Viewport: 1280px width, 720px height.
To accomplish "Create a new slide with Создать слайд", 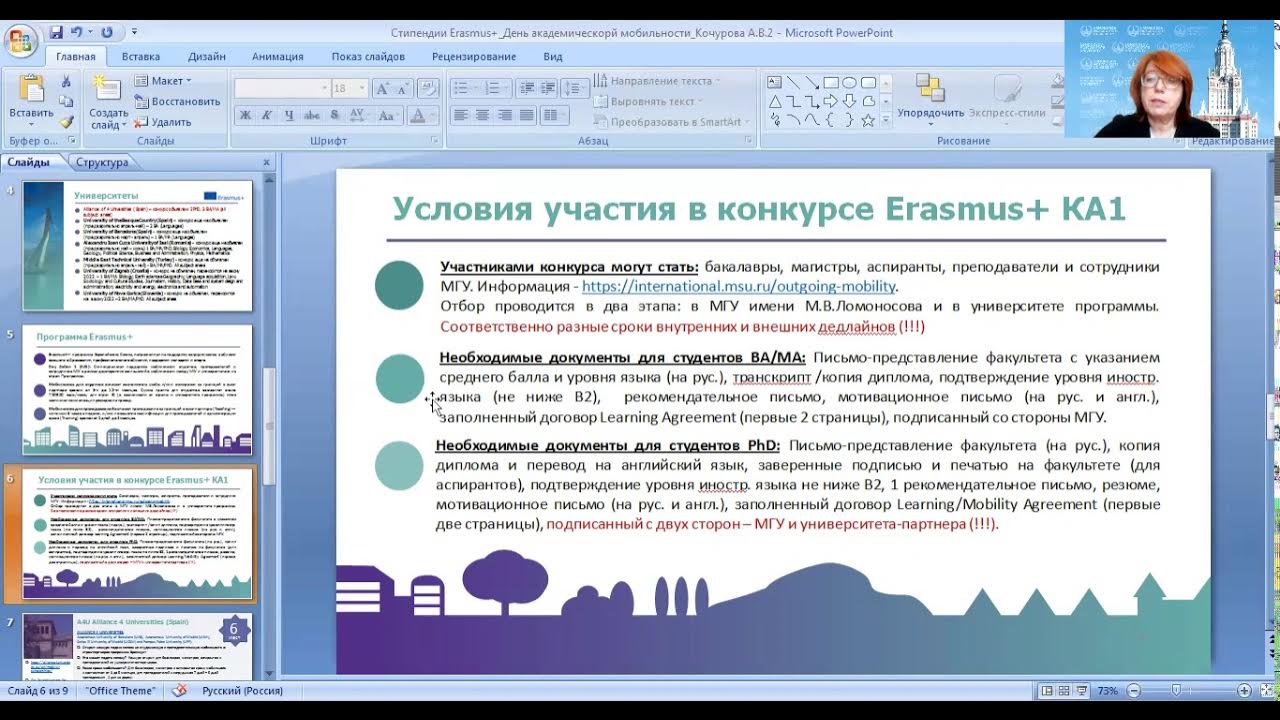I will tap(107, 102).
